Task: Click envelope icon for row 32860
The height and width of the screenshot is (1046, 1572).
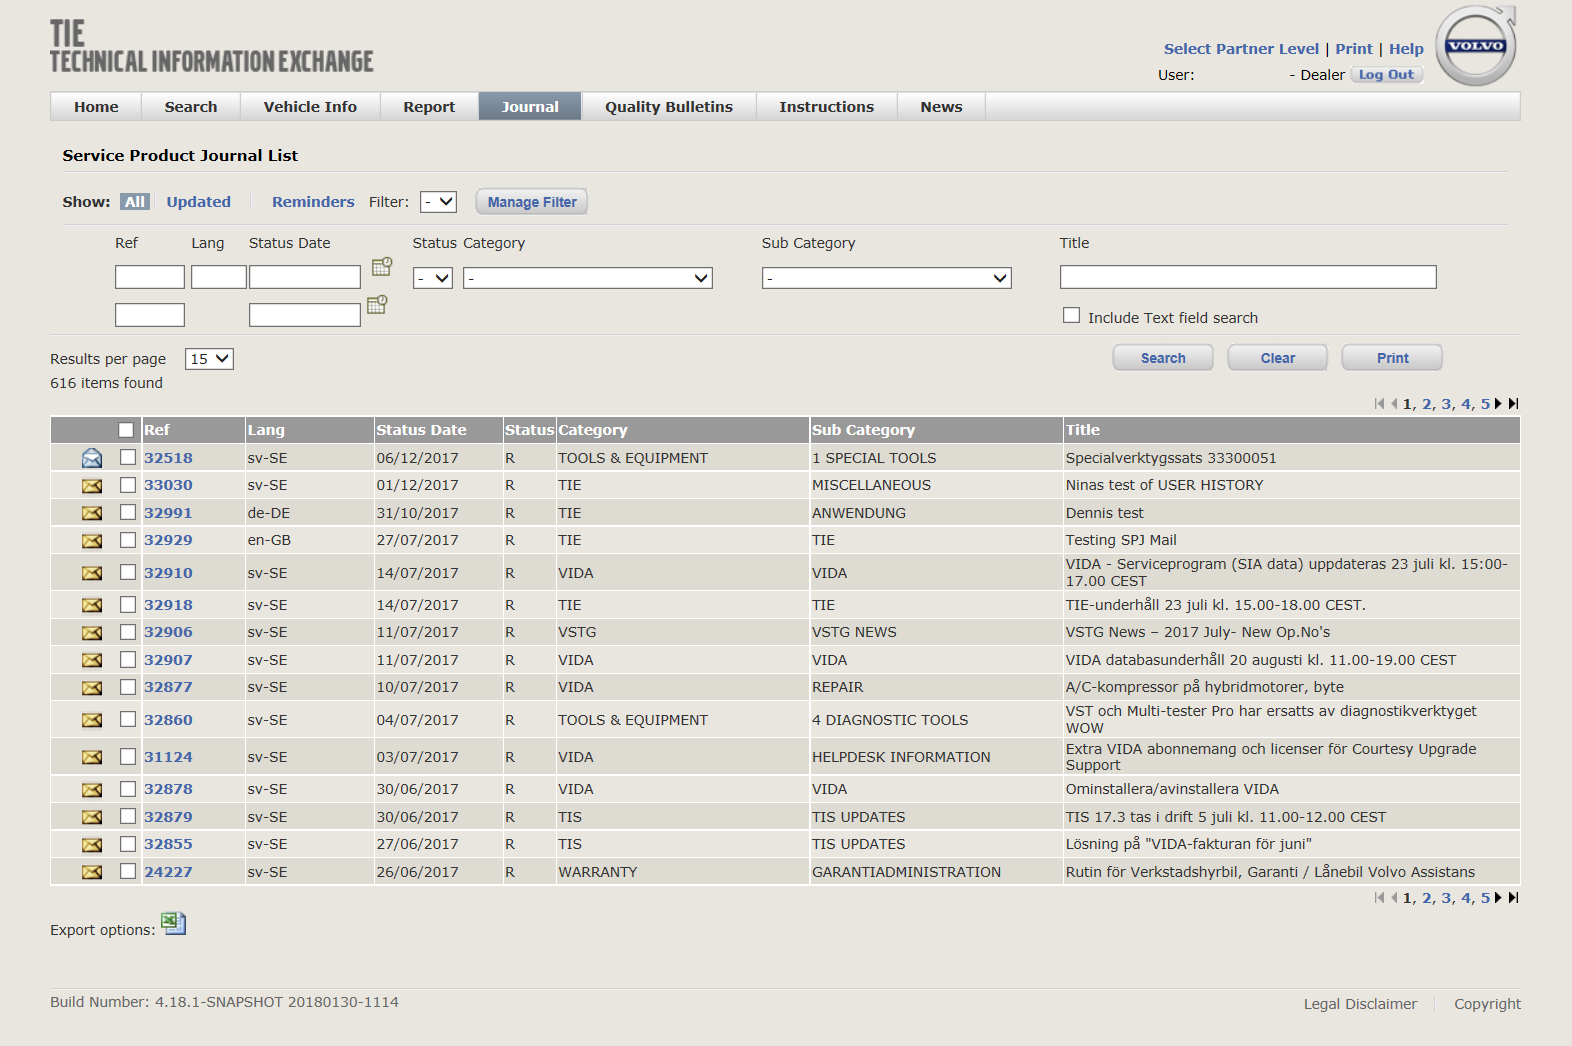Action: [x=92, y=721]
